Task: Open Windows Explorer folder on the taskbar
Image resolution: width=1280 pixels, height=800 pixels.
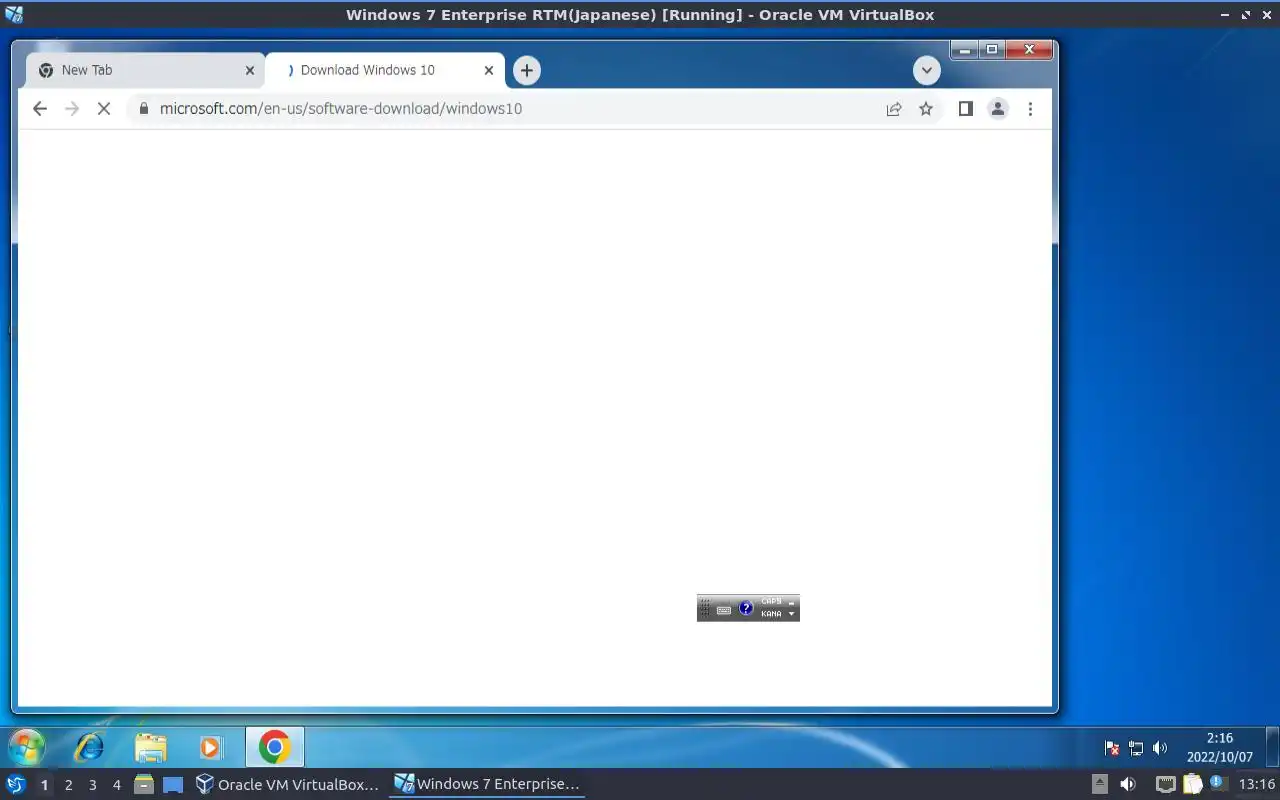Action: (151, 747)
